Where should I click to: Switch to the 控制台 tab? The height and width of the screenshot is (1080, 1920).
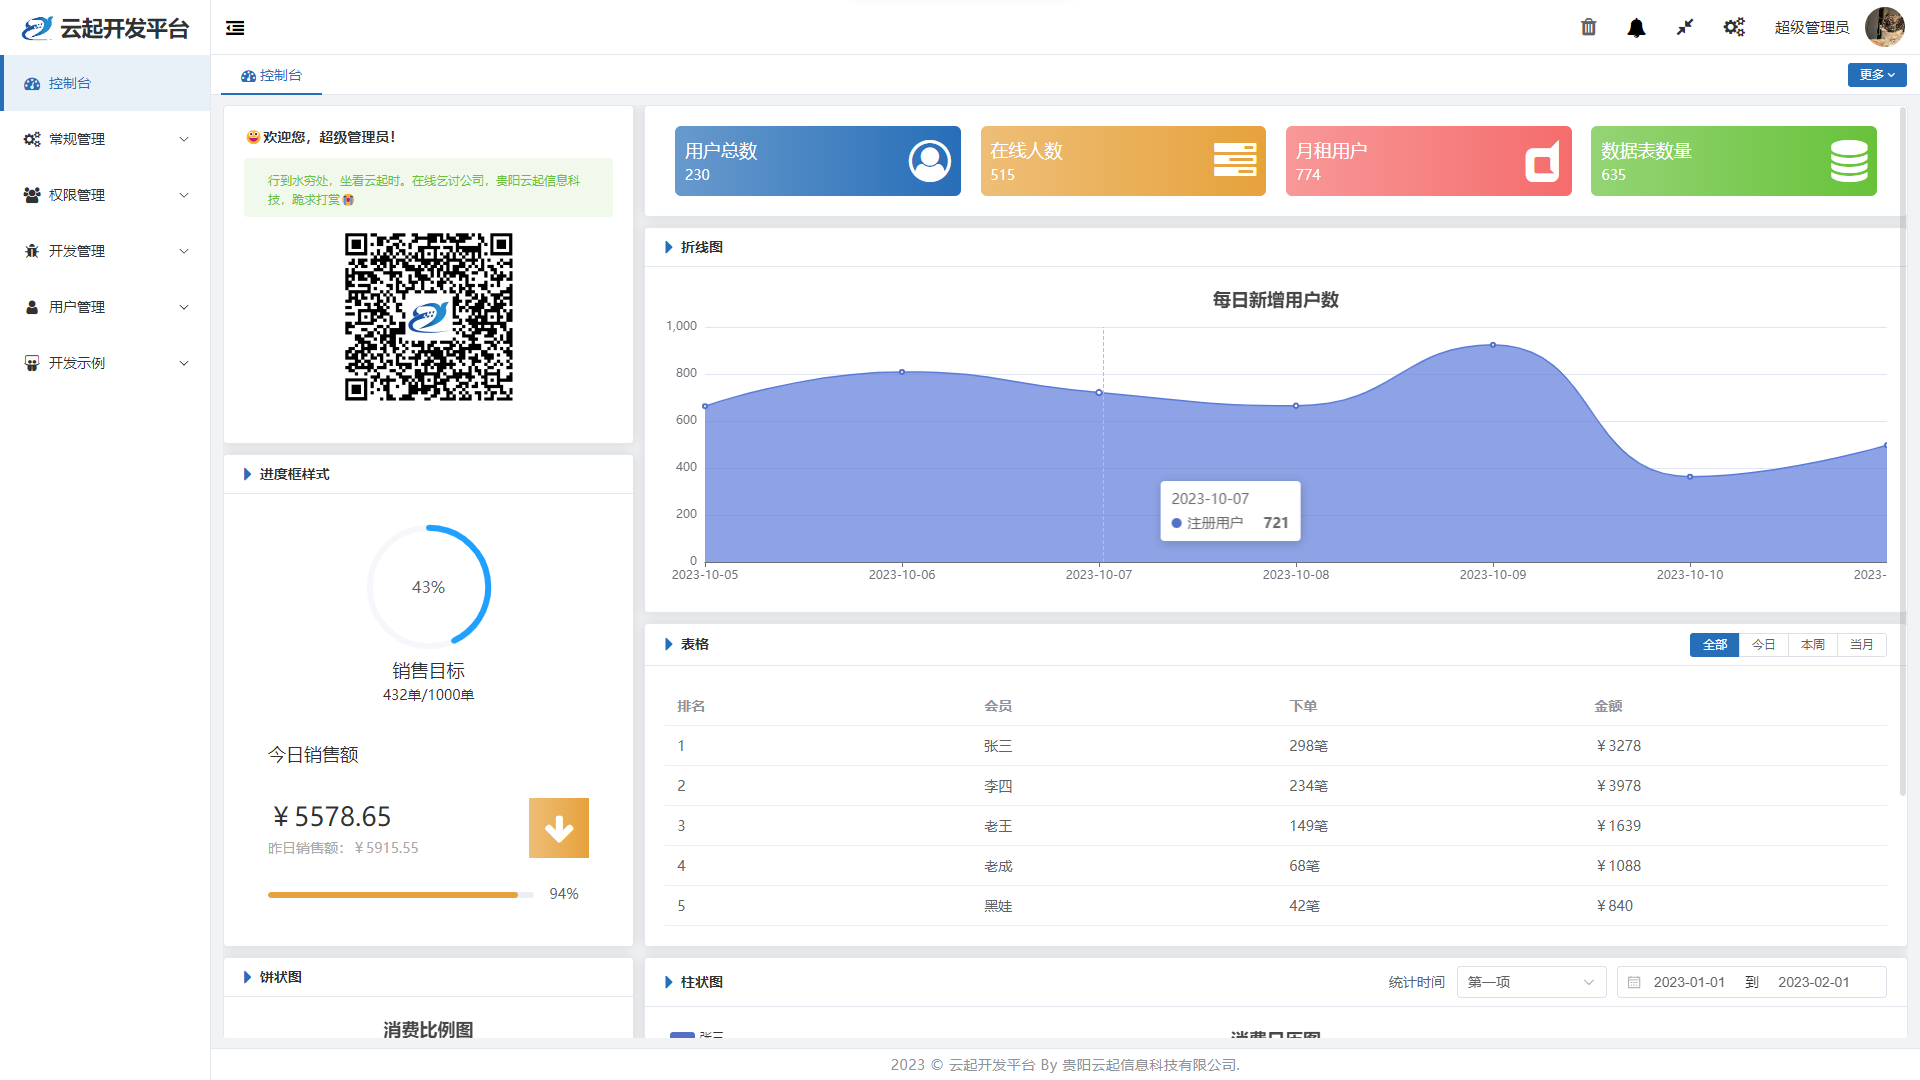point(272,75)
